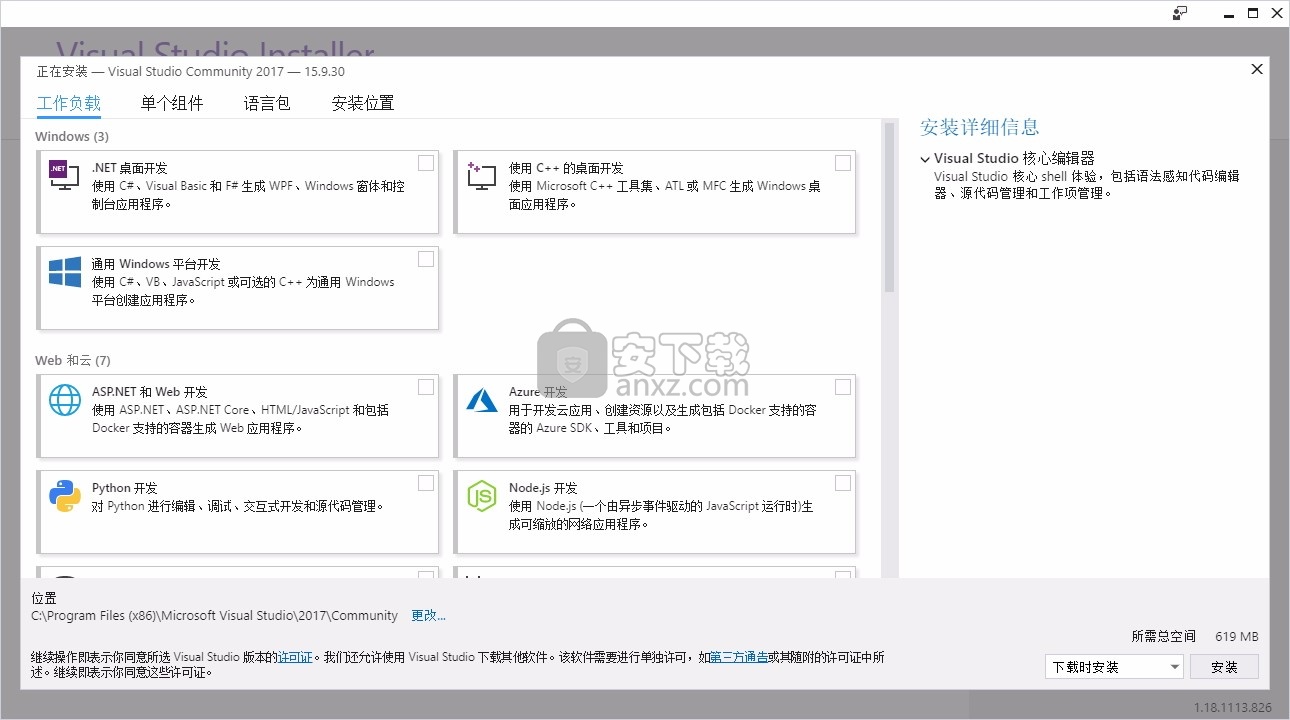Click the 安装 button
Viewport: 1290px width, 720px height.
tap(1224, 667)
